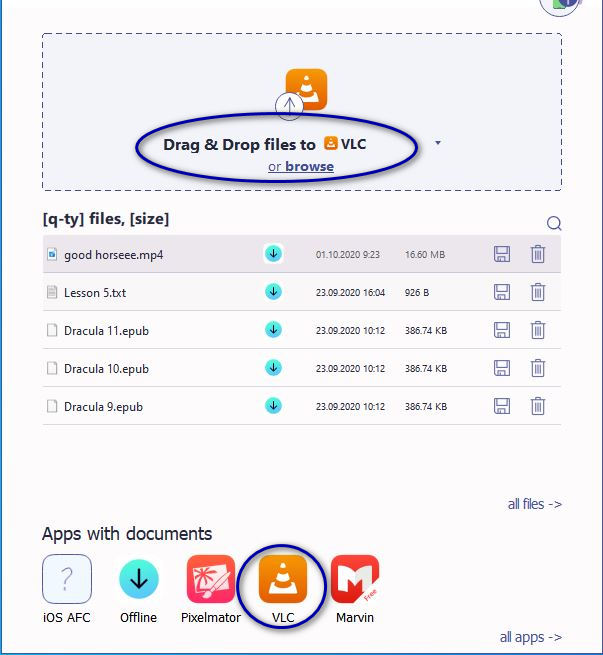Click the download arrow for Dracula 9.epub
Image resolution: width=603 pixels, height=655 pixels.
[x=274, y=406]
